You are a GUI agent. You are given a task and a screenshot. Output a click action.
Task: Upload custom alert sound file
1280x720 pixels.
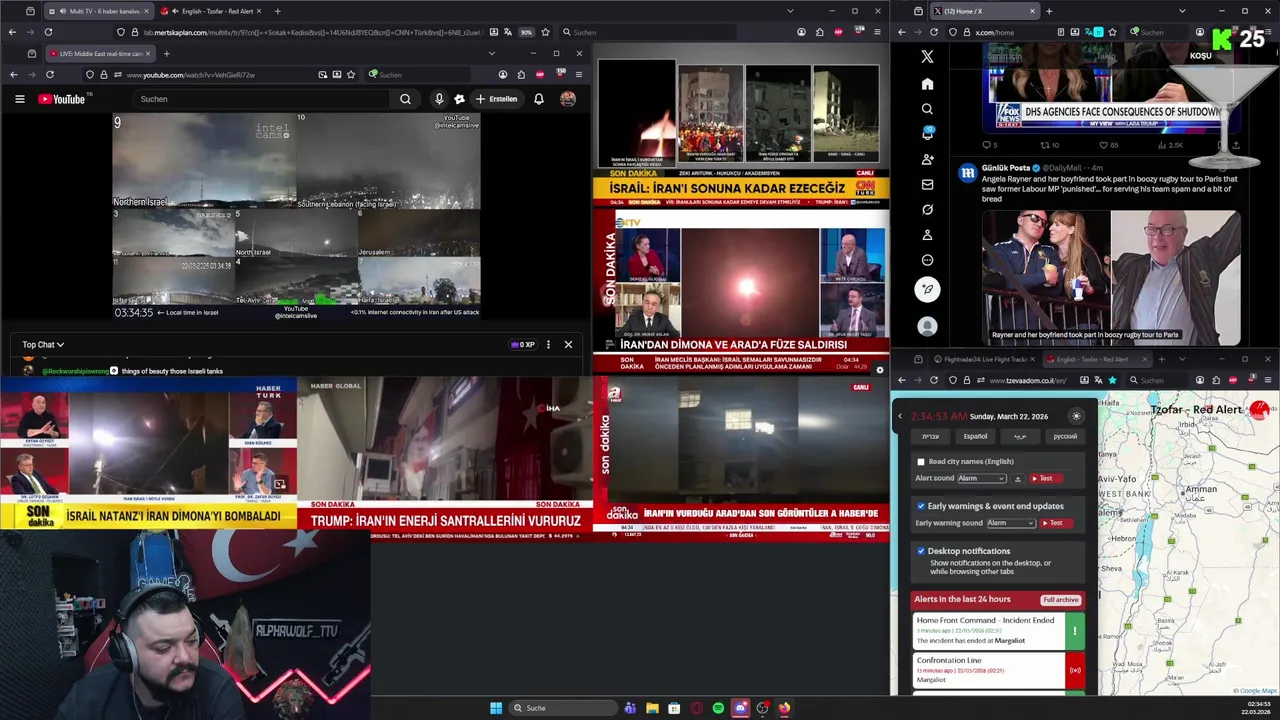tap(1018, 478)
